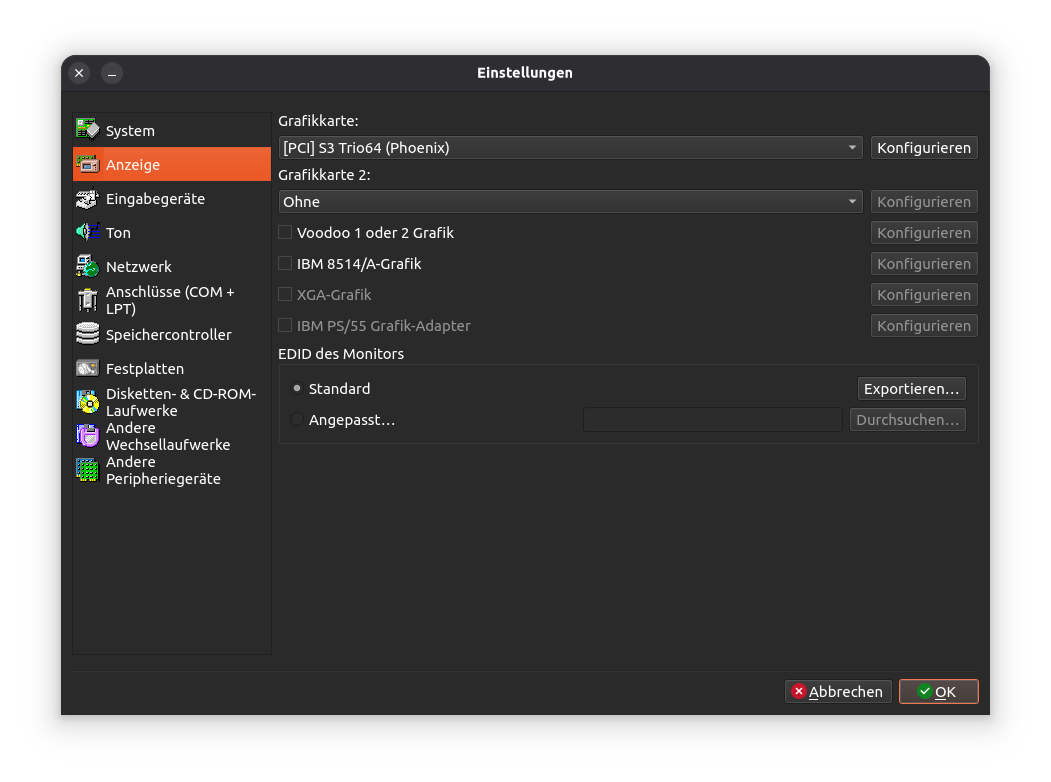This screenshot has width=1051, height=782.
Task: Click the Eingabegeräte input devices icon
Action: [87, 198]
